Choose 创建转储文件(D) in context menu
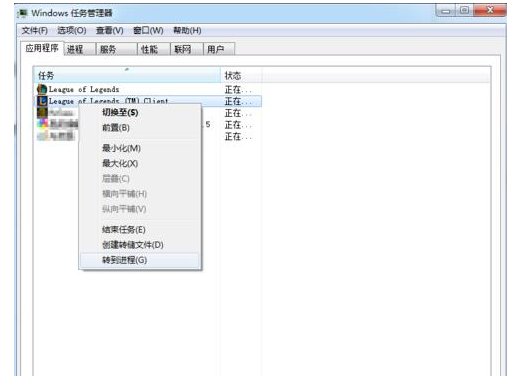516x389 pixels. click(x=140, y=245)
